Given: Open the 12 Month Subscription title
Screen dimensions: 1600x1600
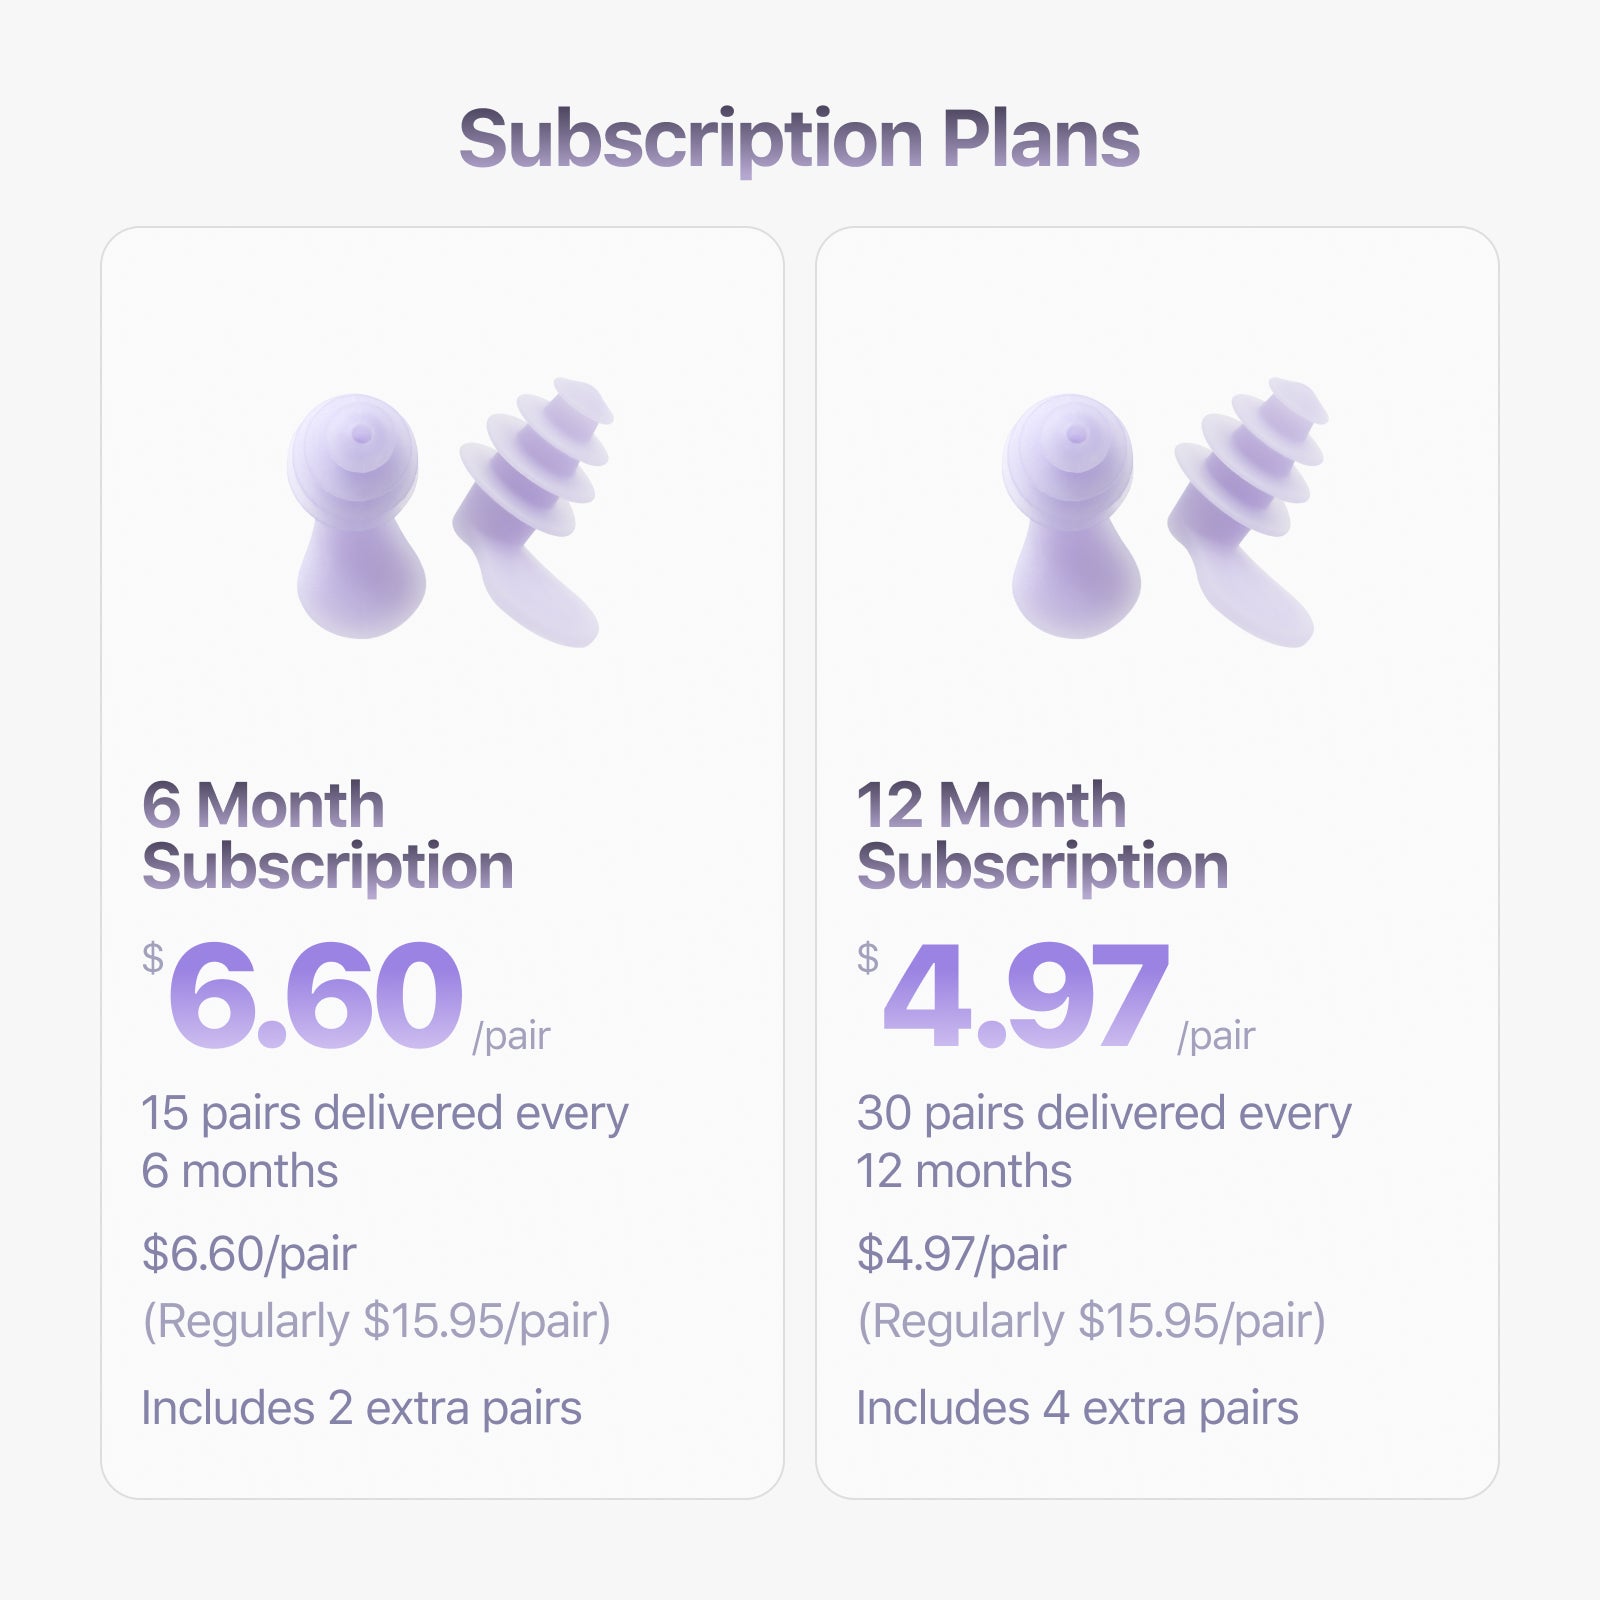Looking at the screenshot, I should (x=1042, y=835).
